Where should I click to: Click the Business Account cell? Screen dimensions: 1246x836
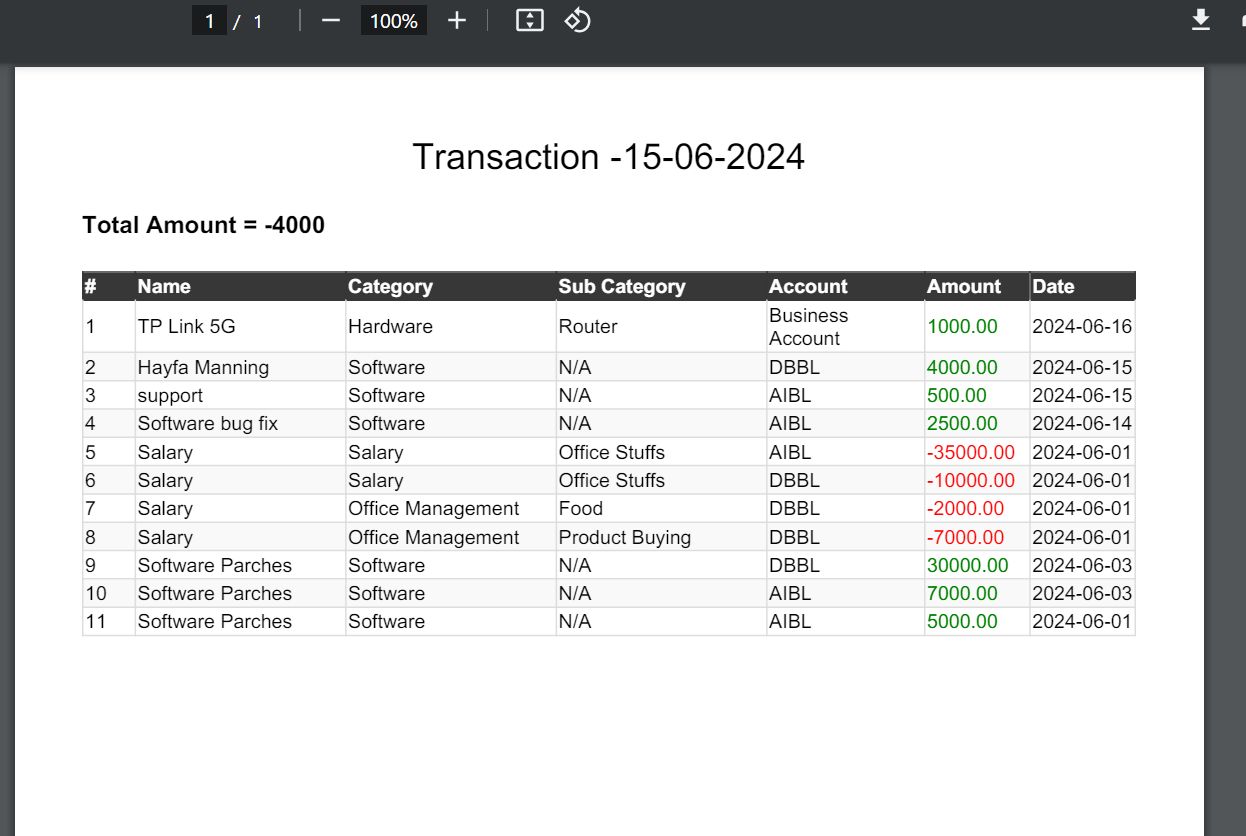point(808,327)
